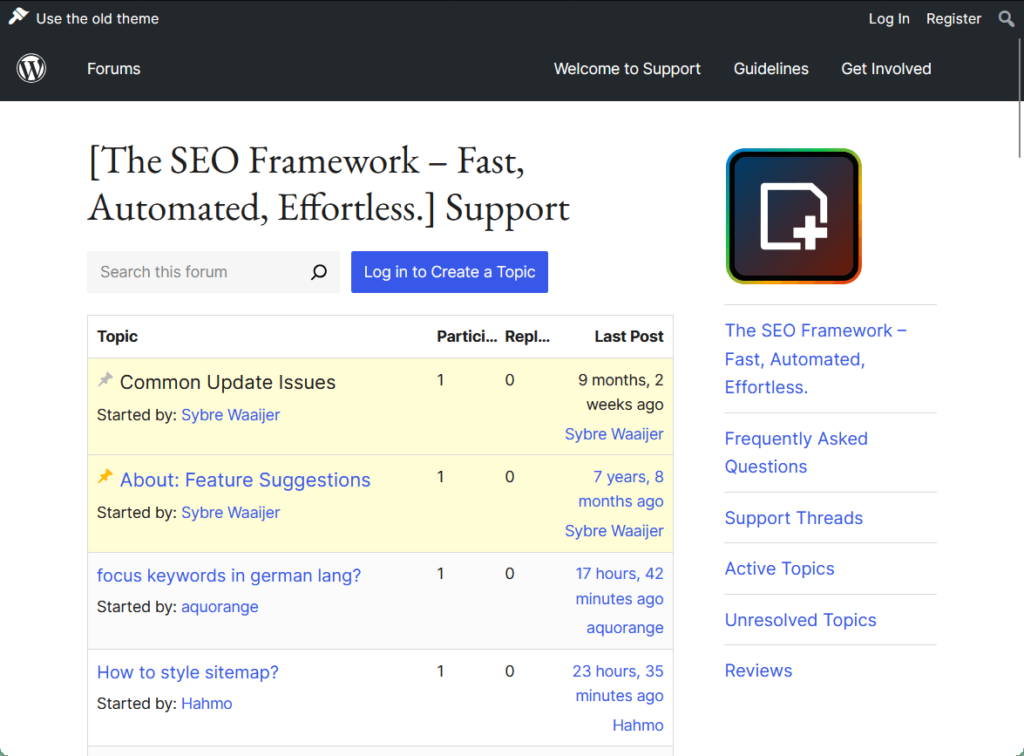
Task: Open Support Threads sidebar link
Action: [x=793, y=518]
